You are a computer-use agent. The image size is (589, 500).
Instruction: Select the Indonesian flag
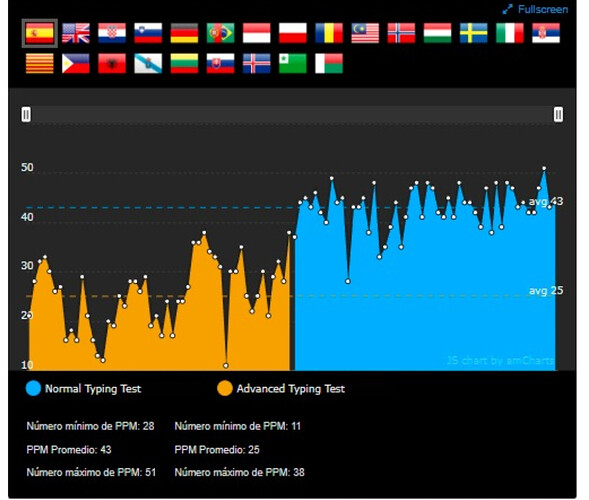click(x=257, y=33)
